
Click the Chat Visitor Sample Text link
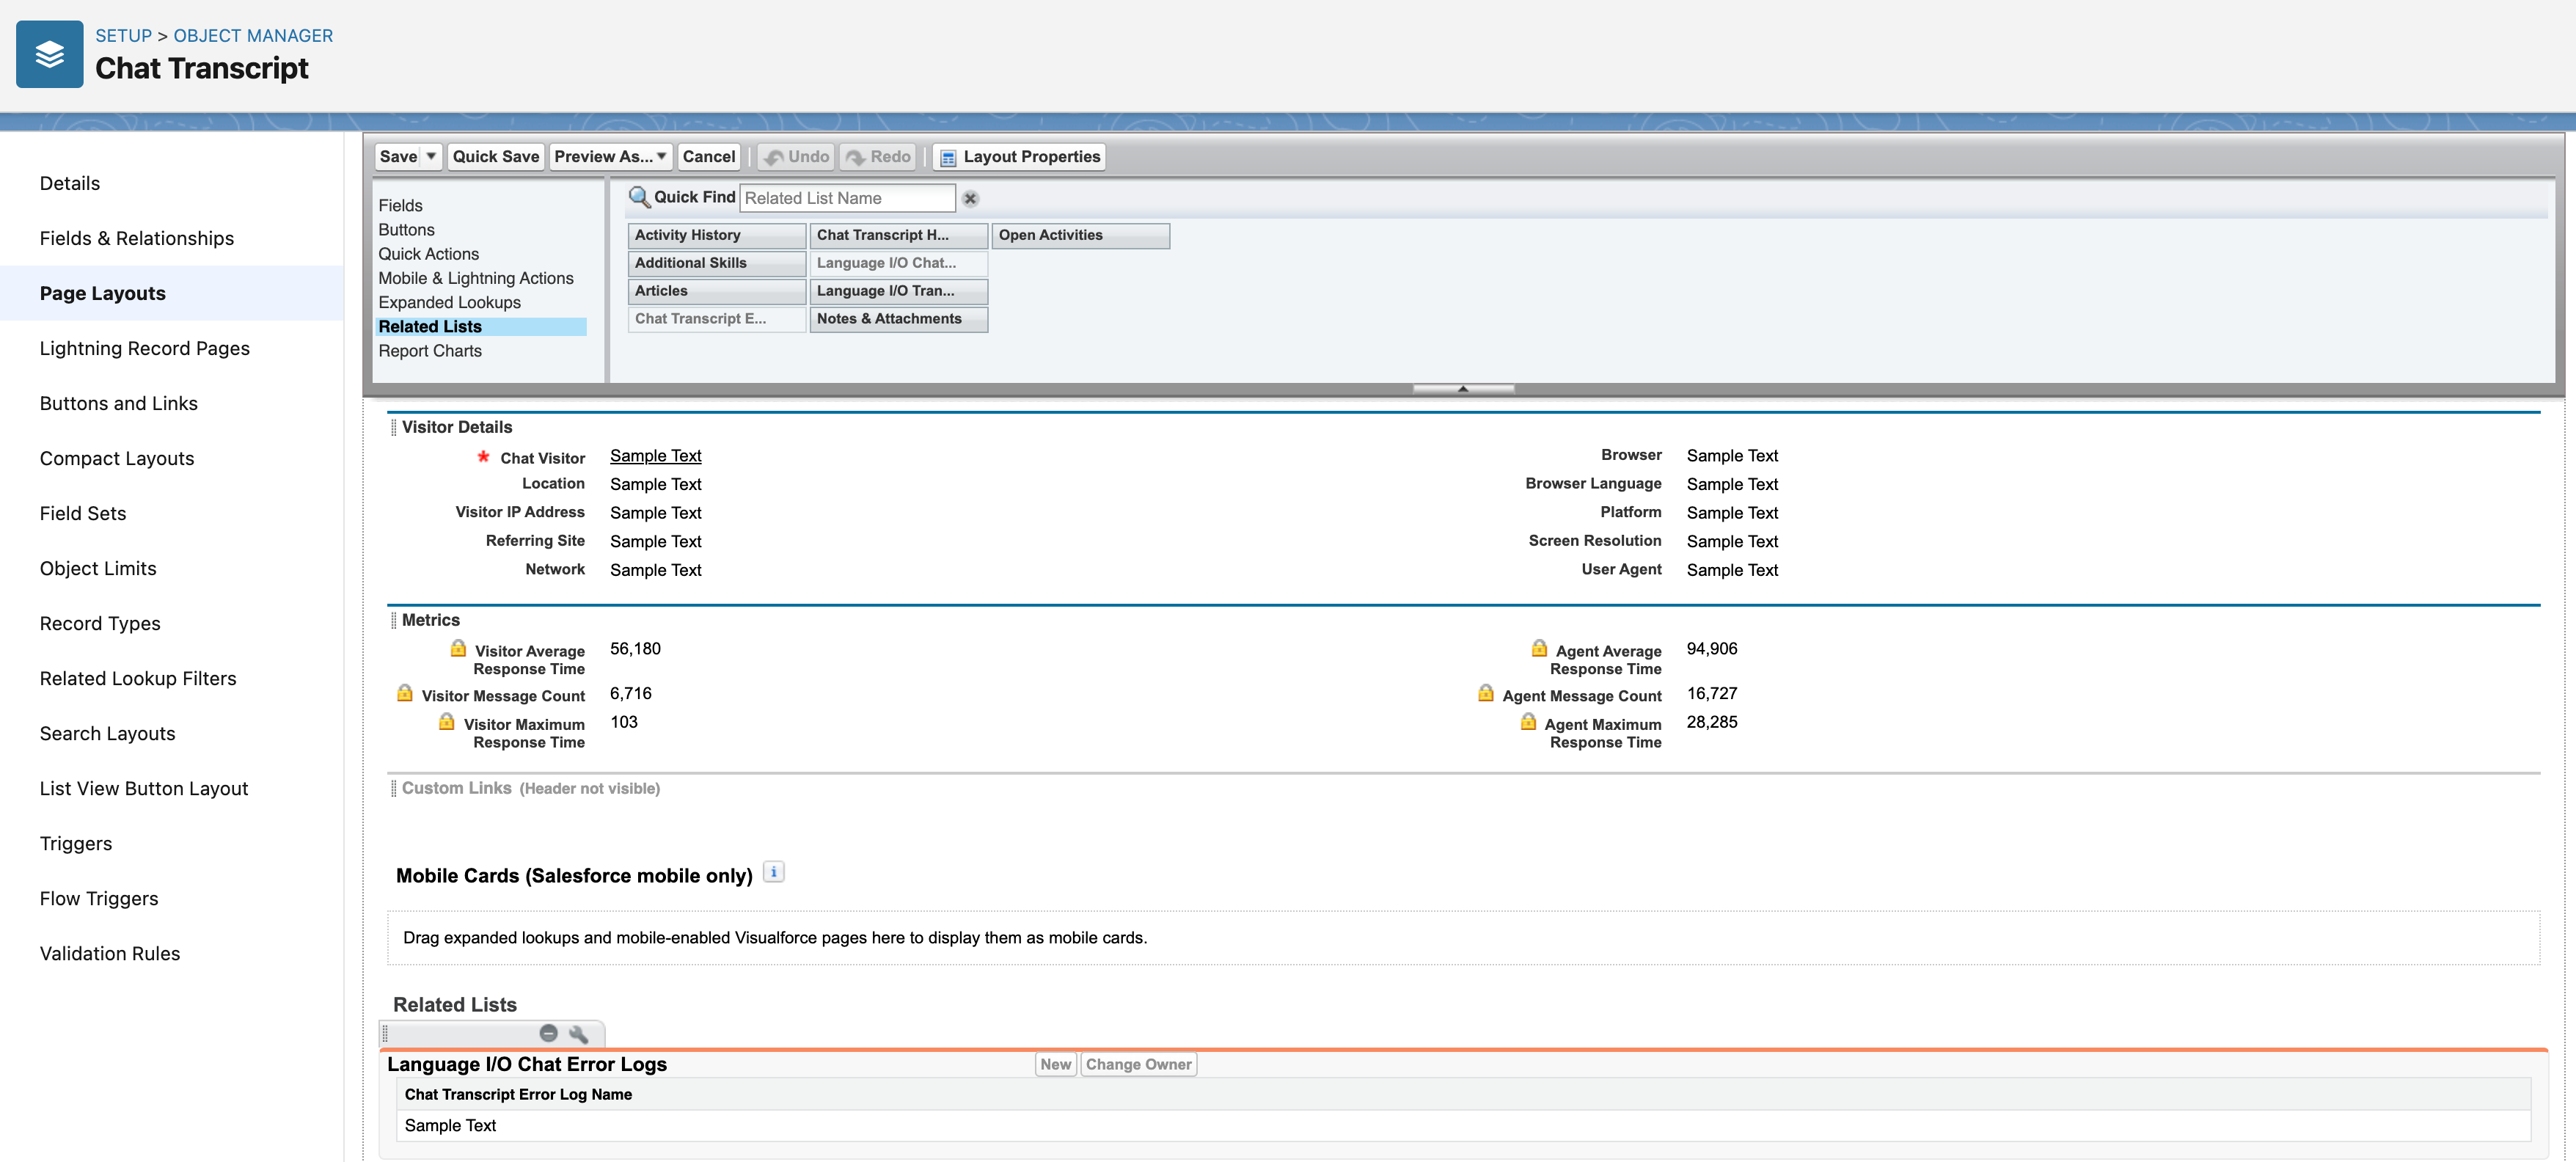pyautogui.click(x=656, y=456)
